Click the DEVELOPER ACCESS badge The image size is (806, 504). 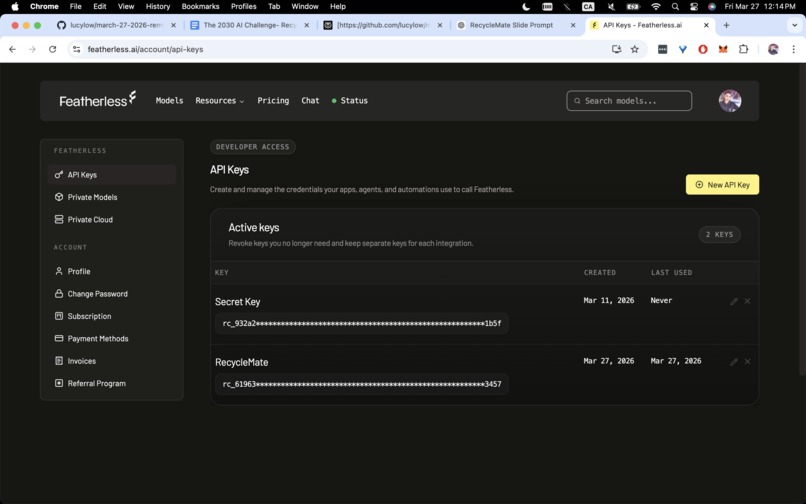252,147
